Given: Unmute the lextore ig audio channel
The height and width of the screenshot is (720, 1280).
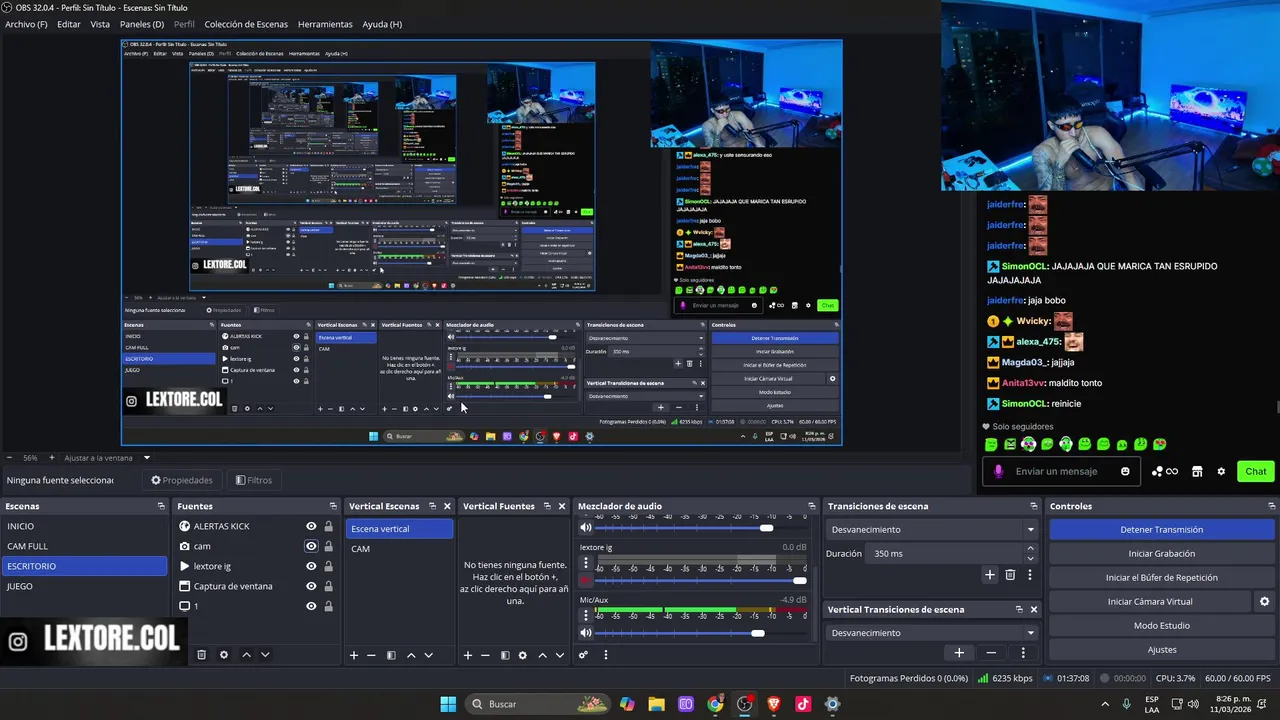Looking at the screenshot, I should (x=586, y=580).
